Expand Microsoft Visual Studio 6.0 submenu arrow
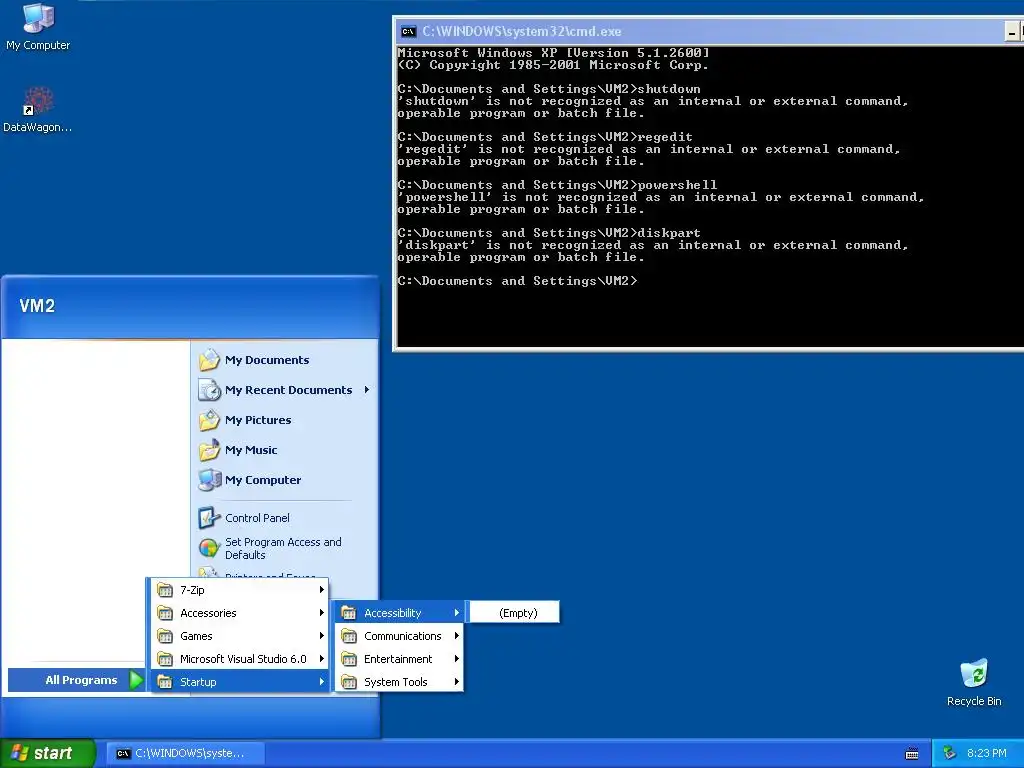This screenshot has height=768, width=1024. click(321, 658)
